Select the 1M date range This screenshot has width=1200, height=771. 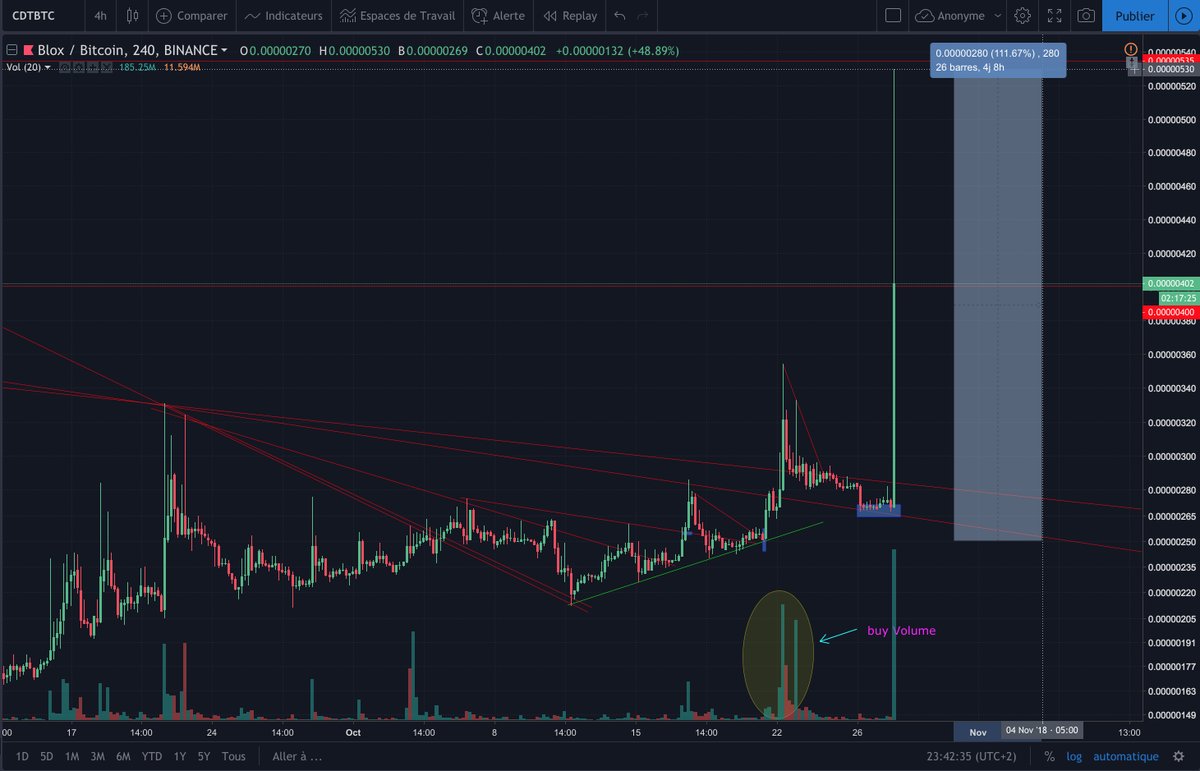click(72, 756)
